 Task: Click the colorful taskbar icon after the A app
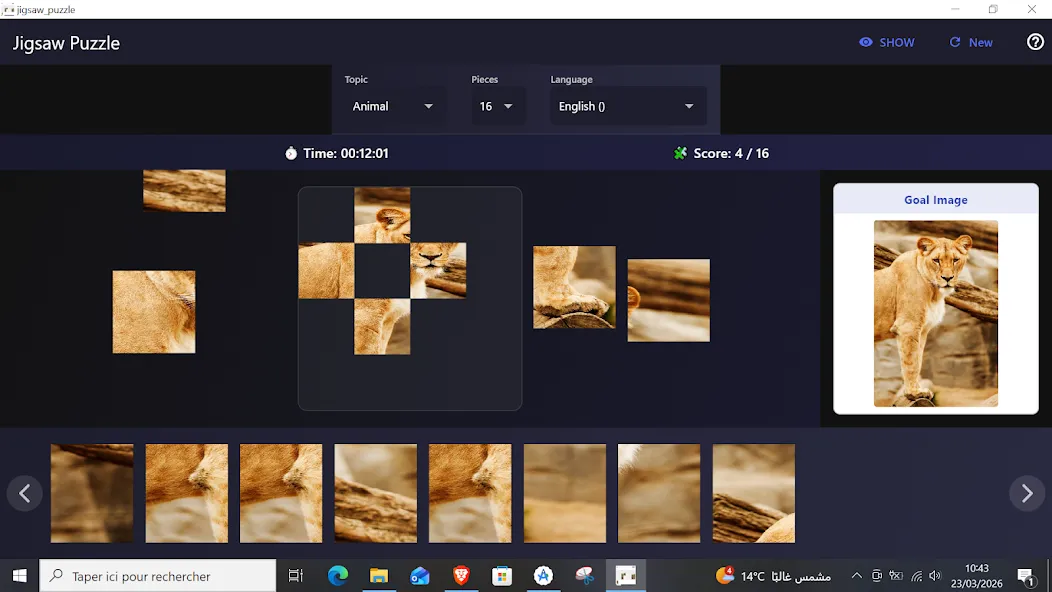coord(584,576)
